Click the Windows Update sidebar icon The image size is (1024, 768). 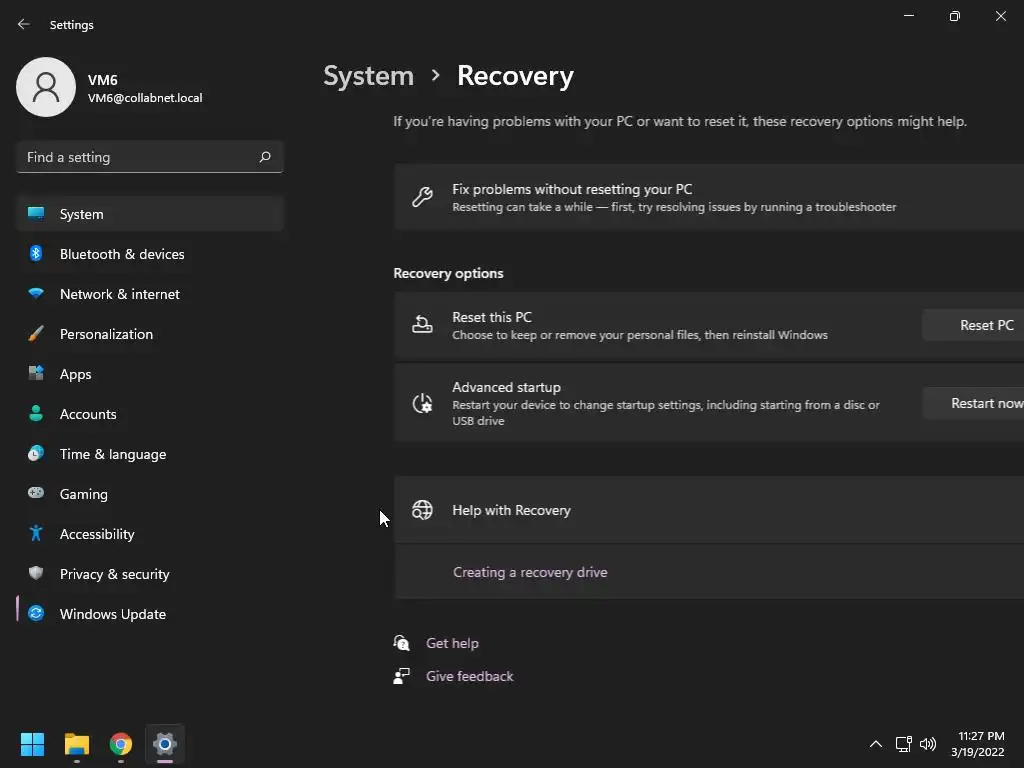pos(36,614)
